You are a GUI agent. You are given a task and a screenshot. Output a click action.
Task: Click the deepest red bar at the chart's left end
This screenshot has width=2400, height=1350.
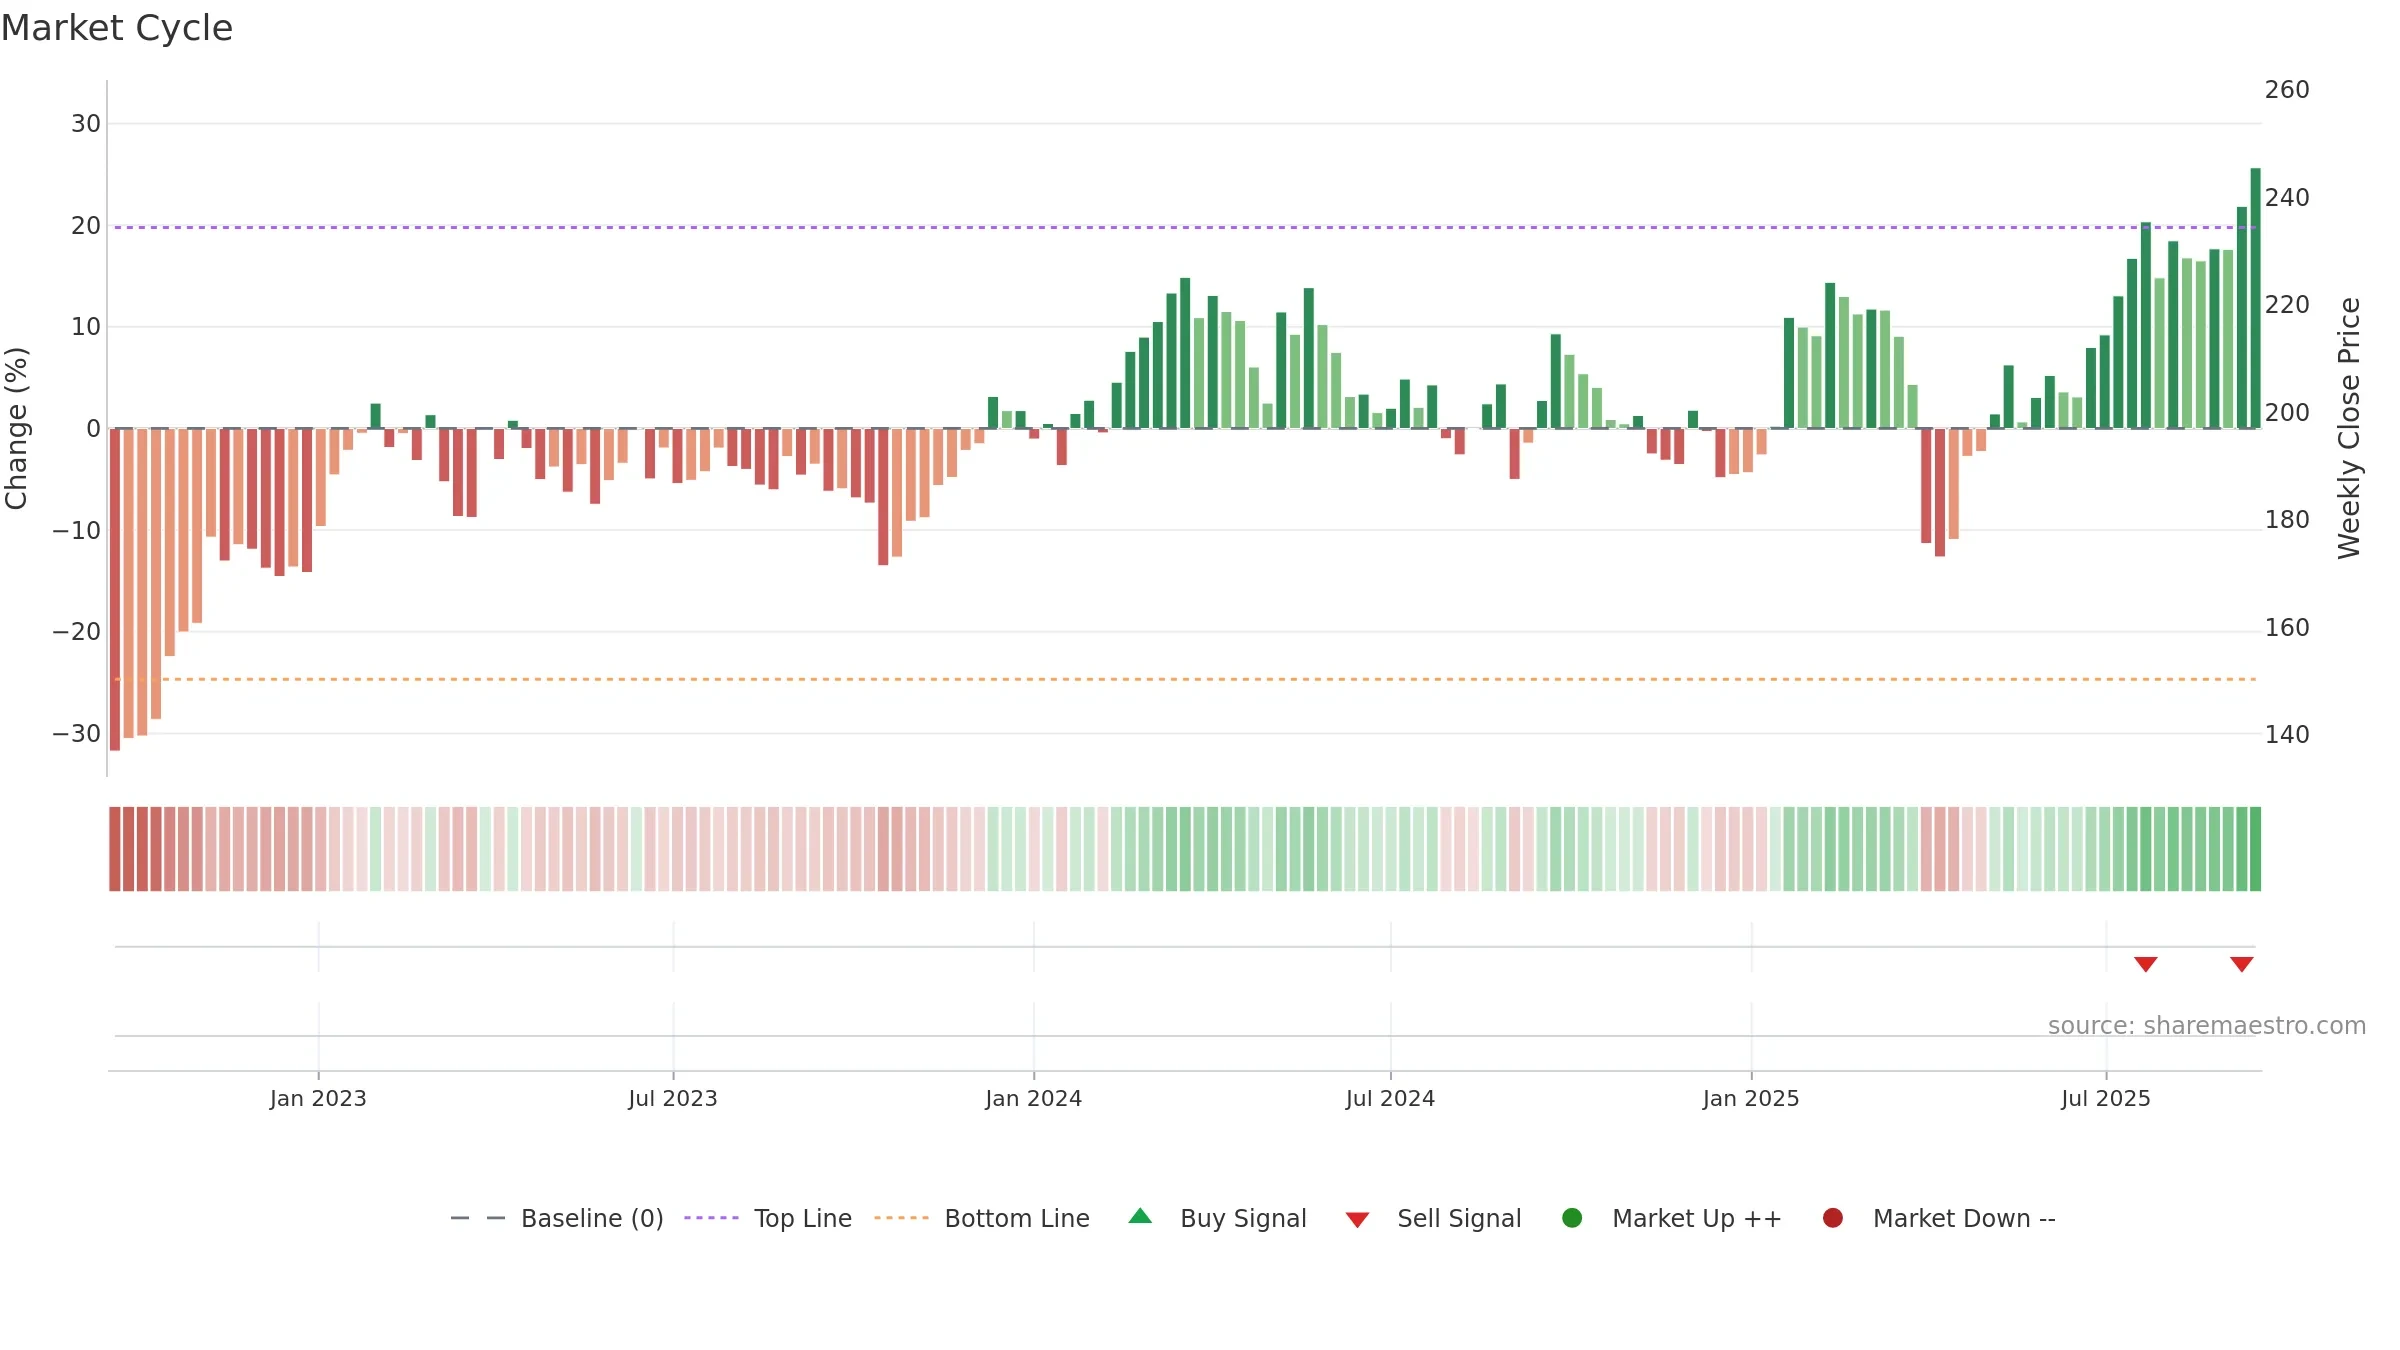point(115,589)
